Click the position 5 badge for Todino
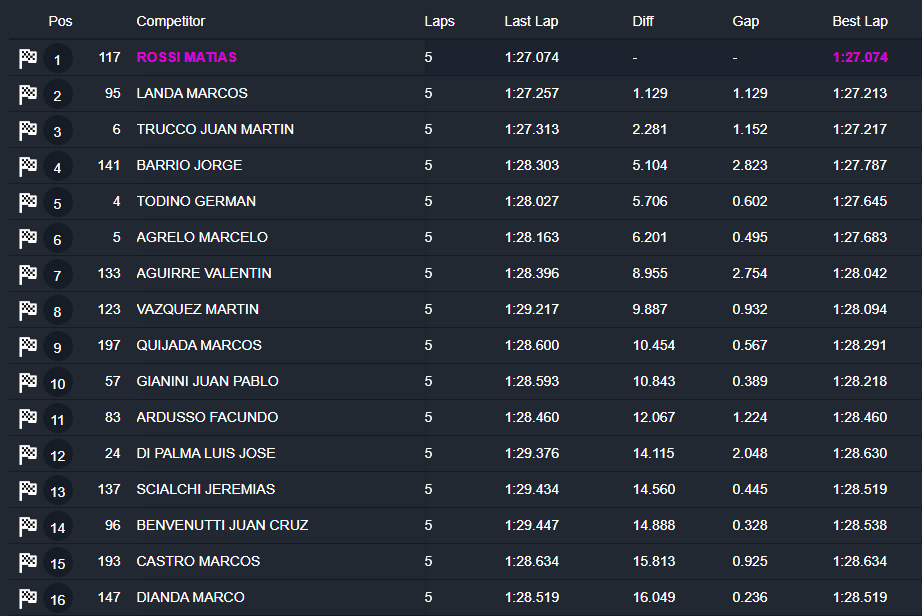The width and height of the screenshot is (922, 616). point(57,203)
